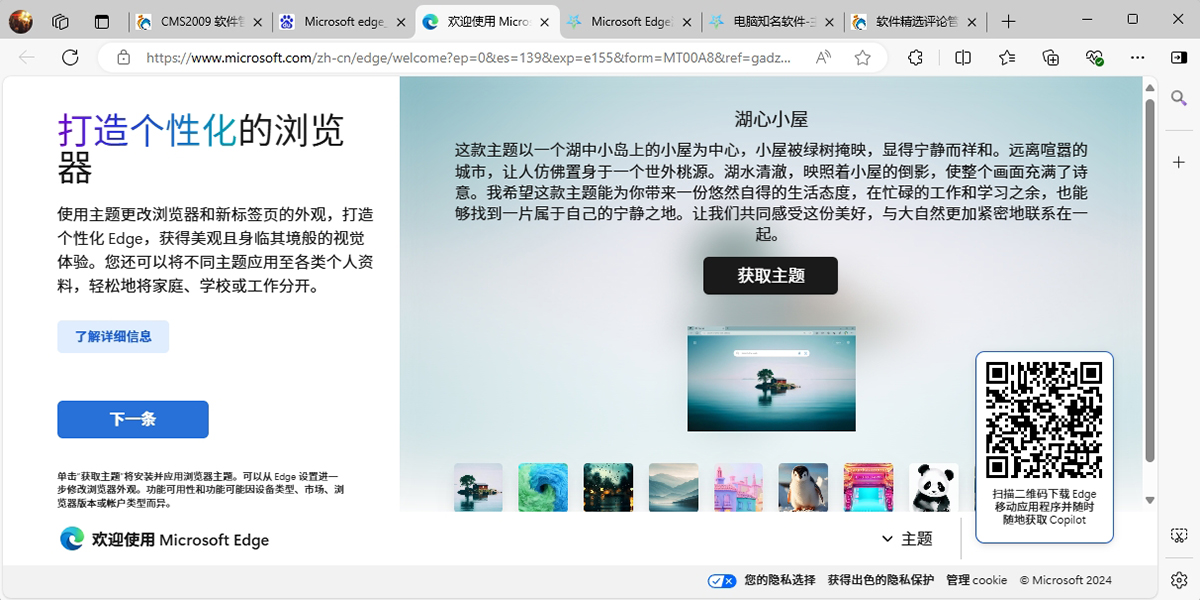Image resolution: width=1200 pixels, height=600 pixels.
Task: Open the Extensions puzzle icon
Action: coord(915,58)
